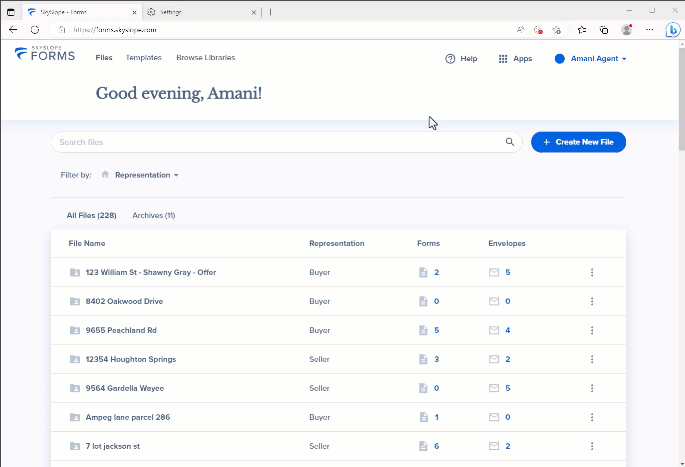Viewport: 685px width, 467px height.
Task: Open more options for 12354 Houghton Springs
Action: tap(592, 359)
